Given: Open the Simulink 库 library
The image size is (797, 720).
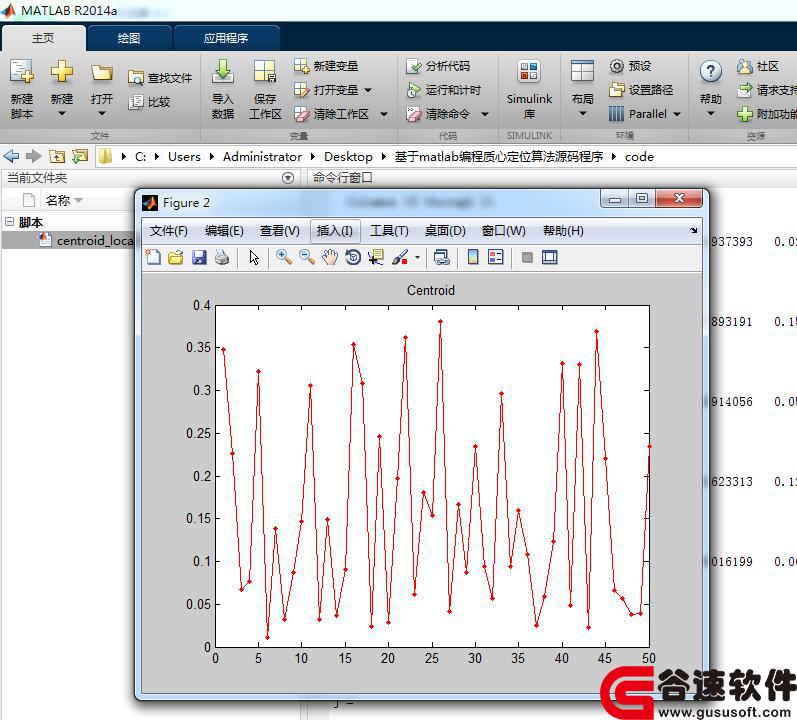Looking at the screenshot, I should [529, 89].
